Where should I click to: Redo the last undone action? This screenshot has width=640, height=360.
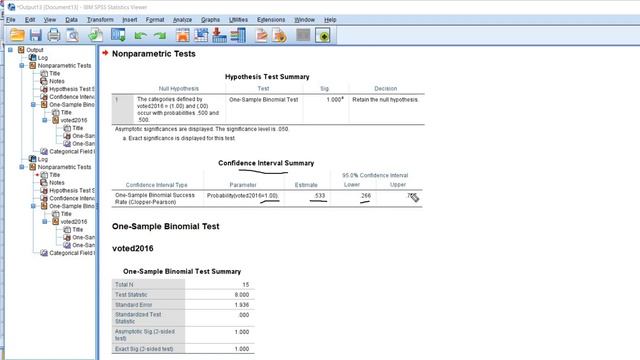(x=160, y=36)
